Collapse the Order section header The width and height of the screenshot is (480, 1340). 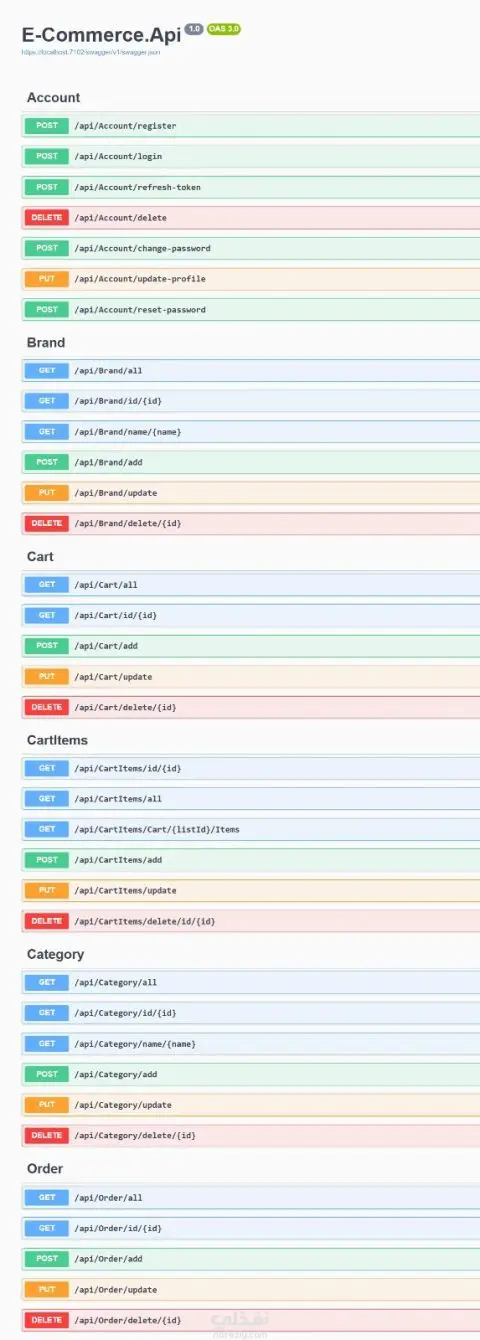click(x=45, y=1168)
